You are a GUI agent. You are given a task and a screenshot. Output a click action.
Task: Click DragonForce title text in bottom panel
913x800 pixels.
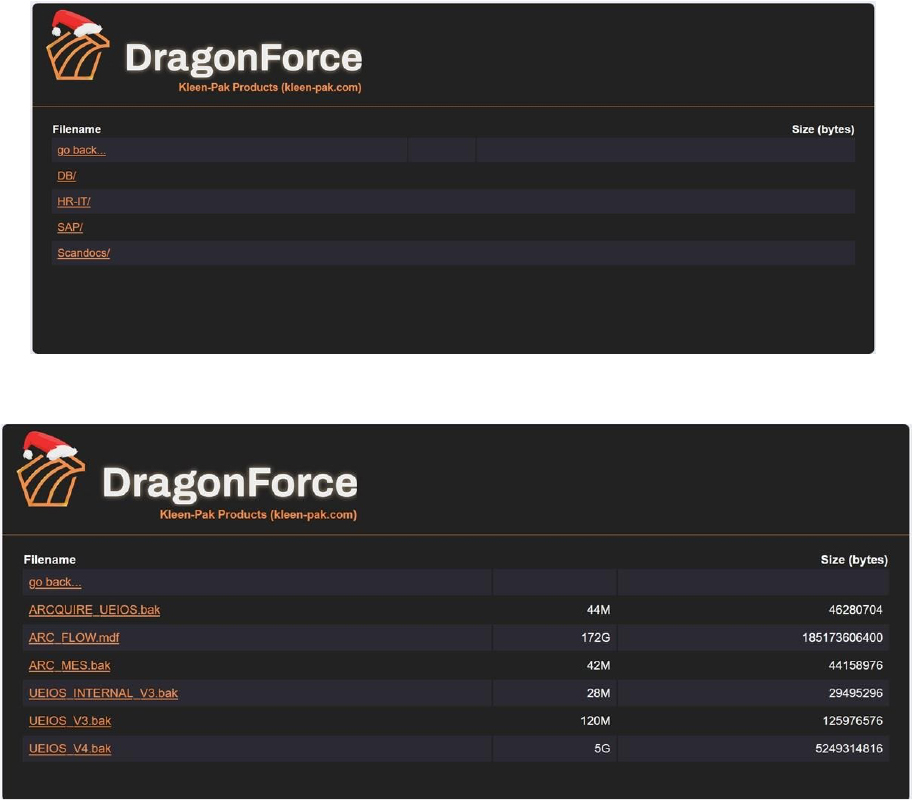click(x=230, y=483)
